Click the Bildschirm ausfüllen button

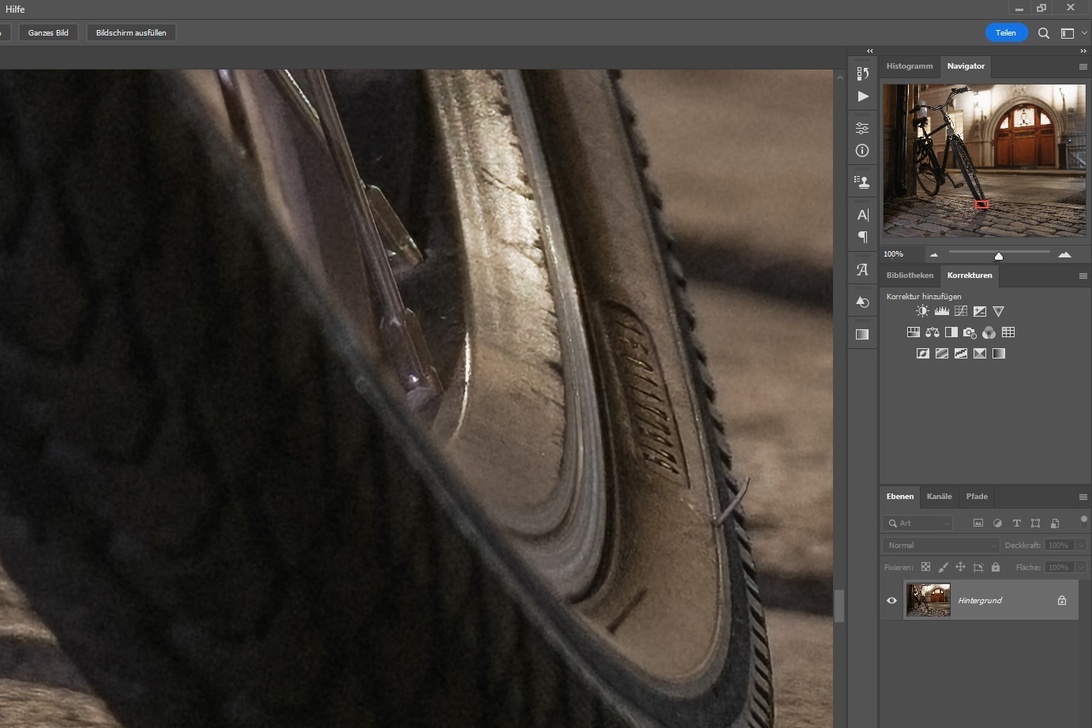[131, 33]
